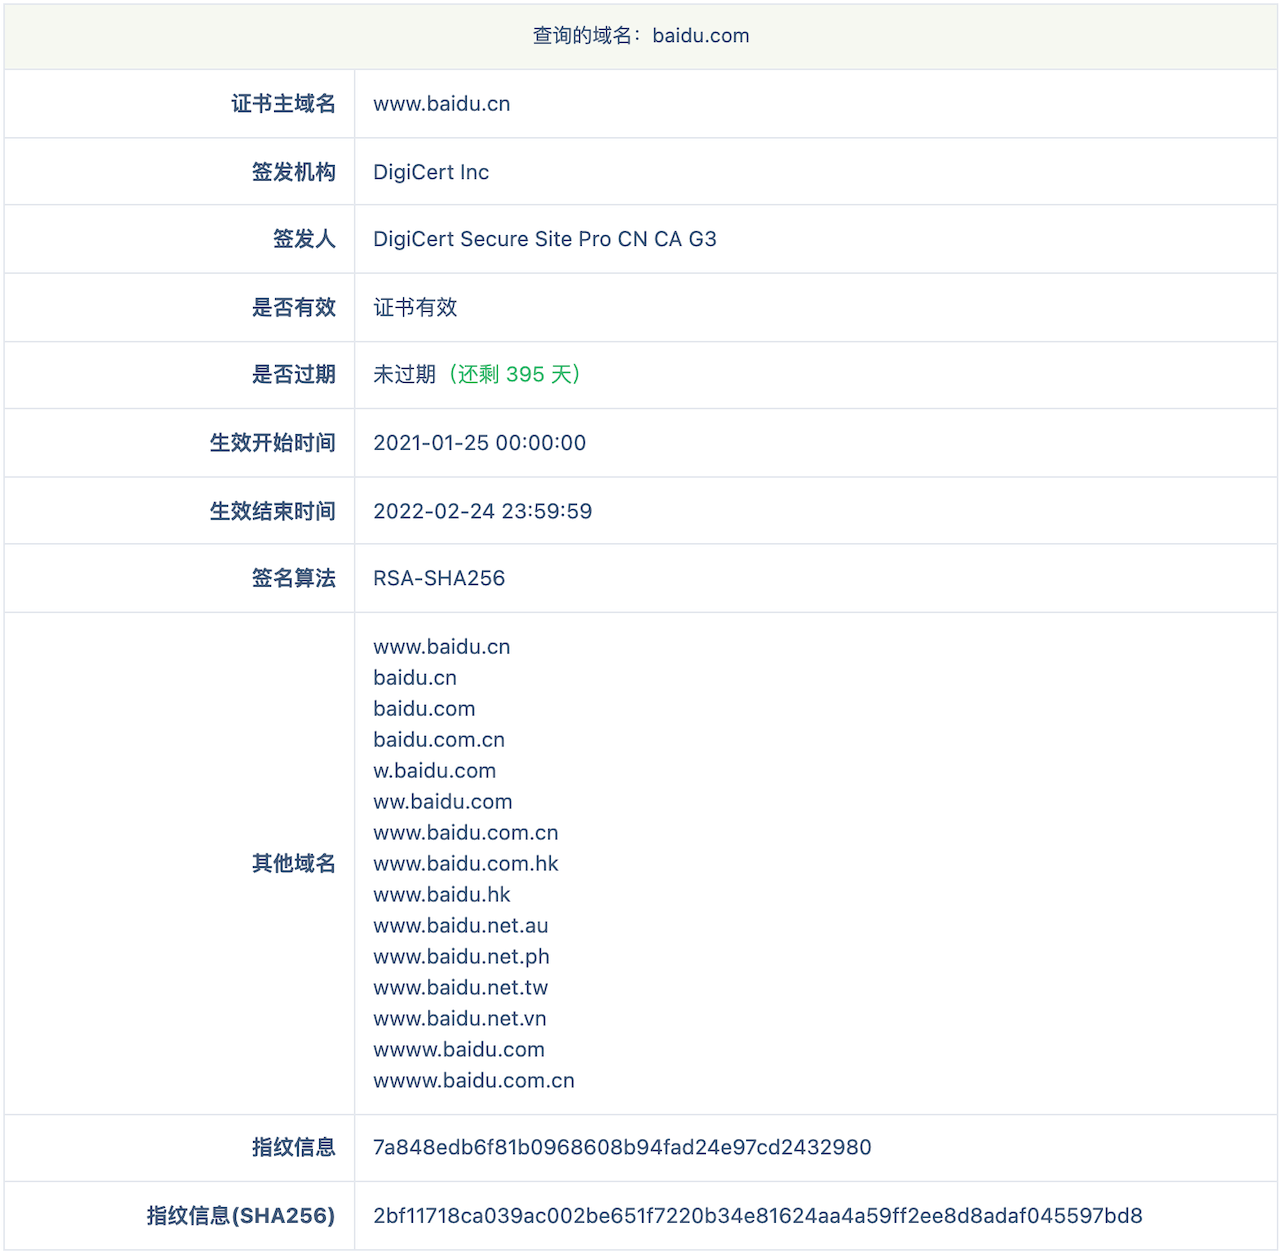Select the SHA256 指纹信息 fingerprint value
The image size is (1280, 1254).
click(757, 1216)
